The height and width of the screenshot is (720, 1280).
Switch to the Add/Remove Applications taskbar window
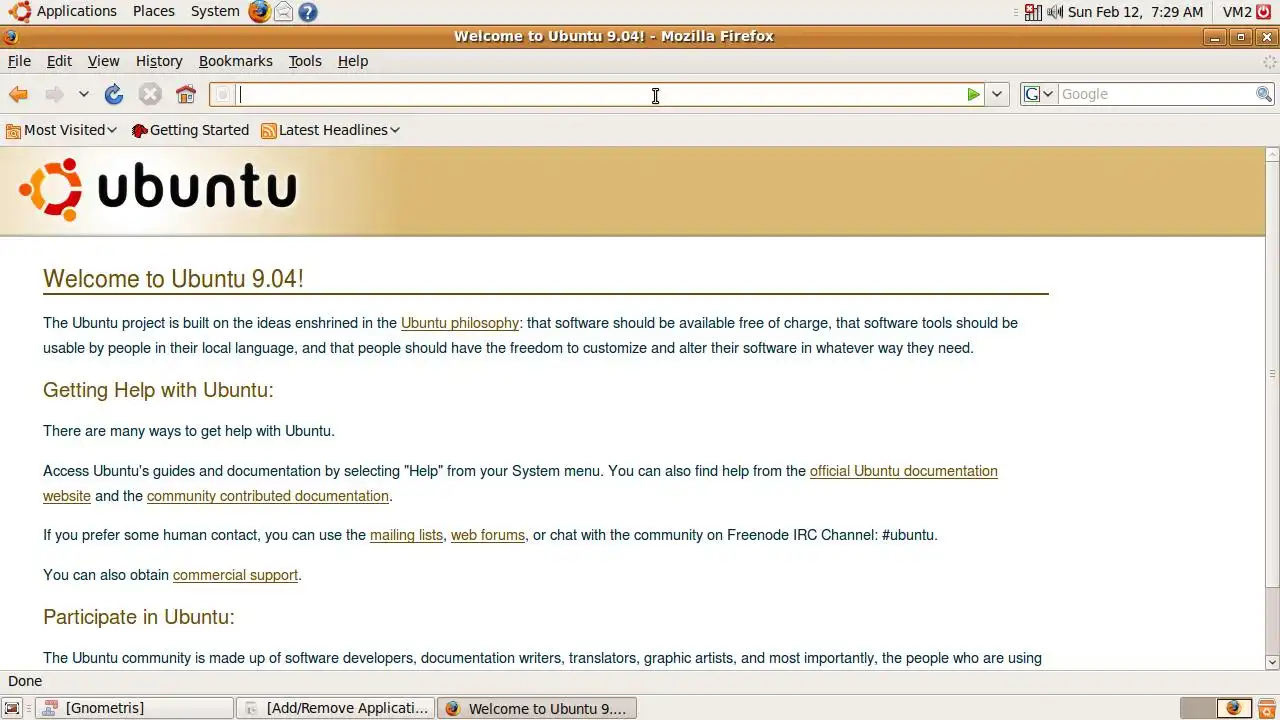tap(336, 708)
